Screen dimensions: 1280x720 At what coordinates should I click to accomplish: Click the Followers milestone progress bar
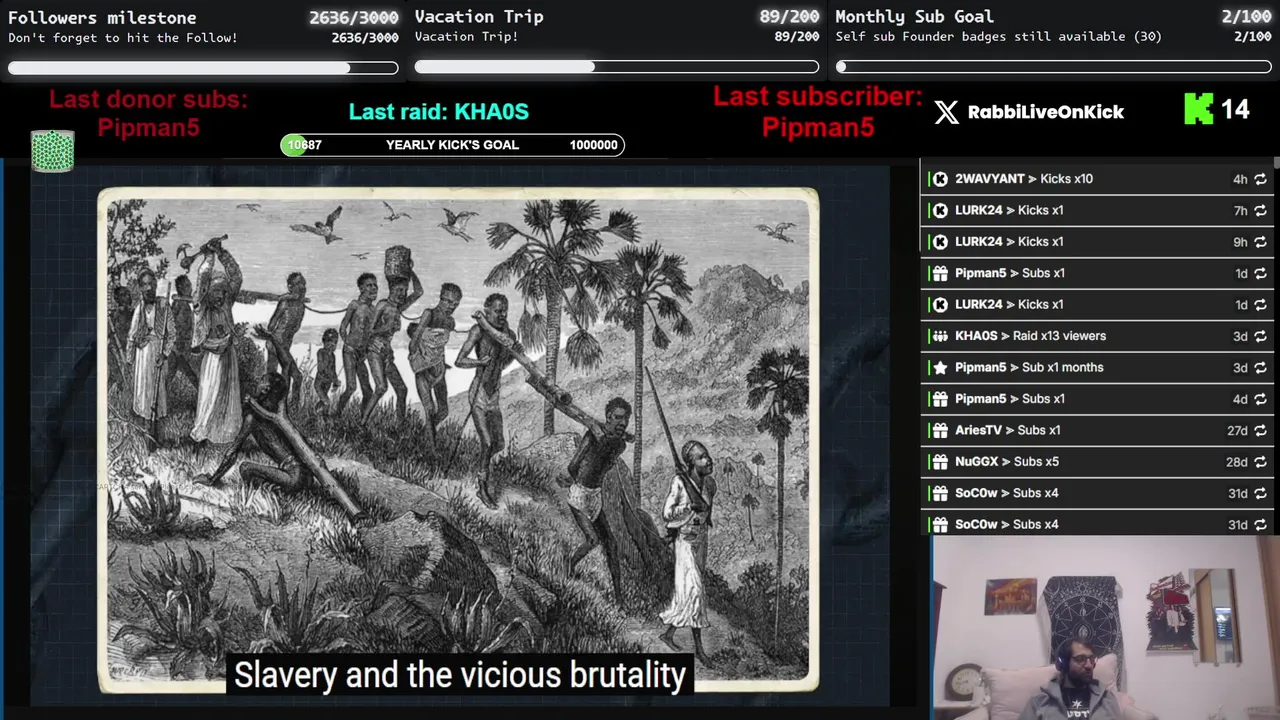coord(203,68)
